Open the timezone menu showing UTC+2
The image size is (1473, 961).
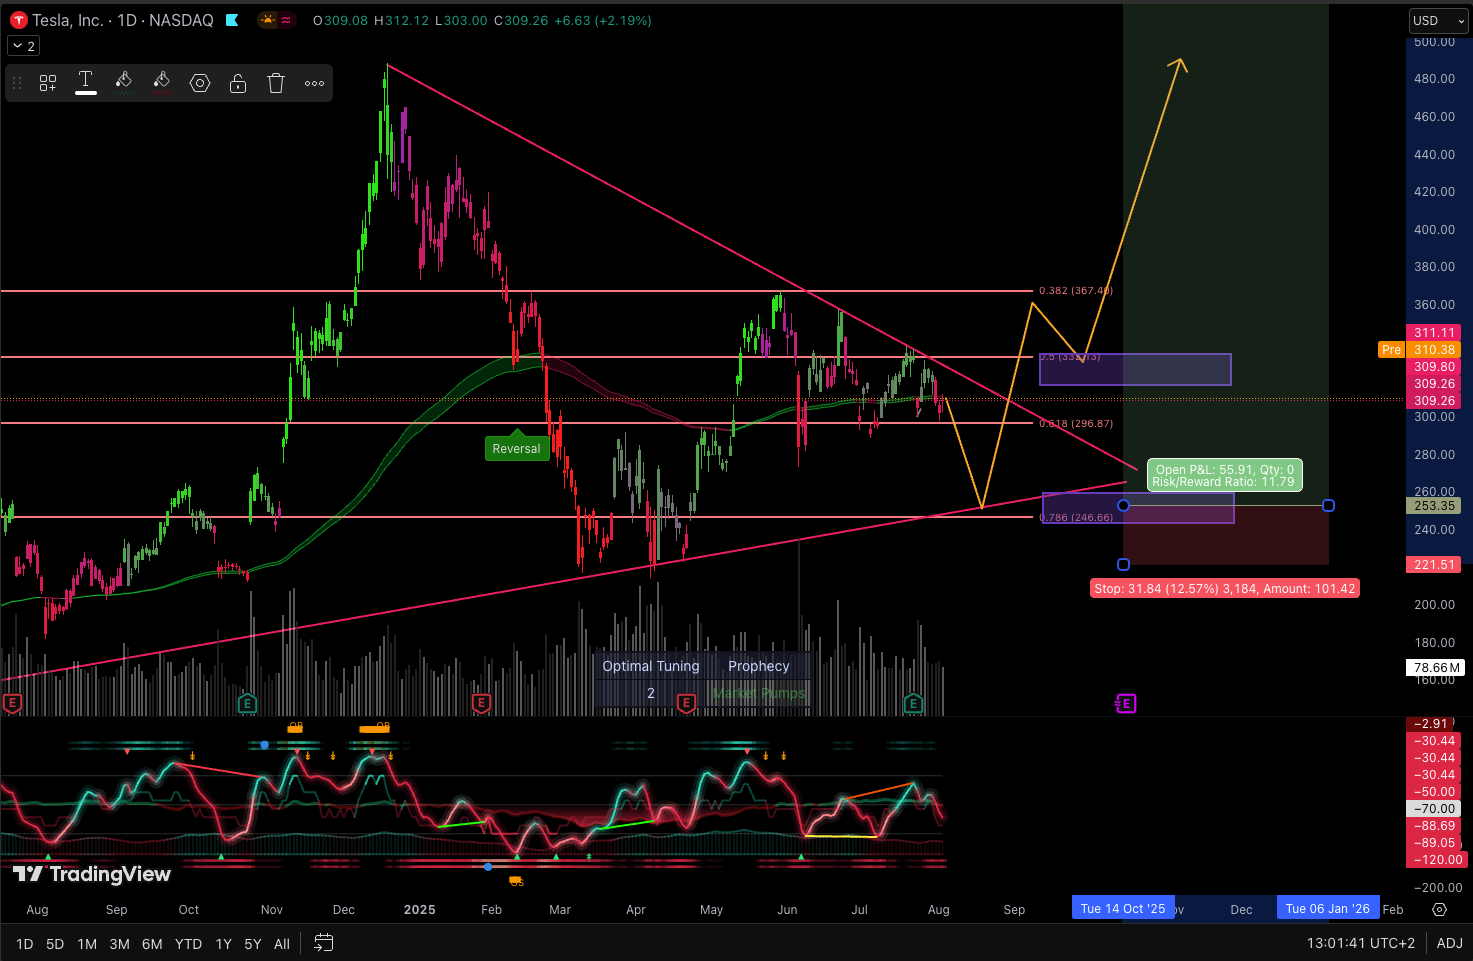point(1360,943)
